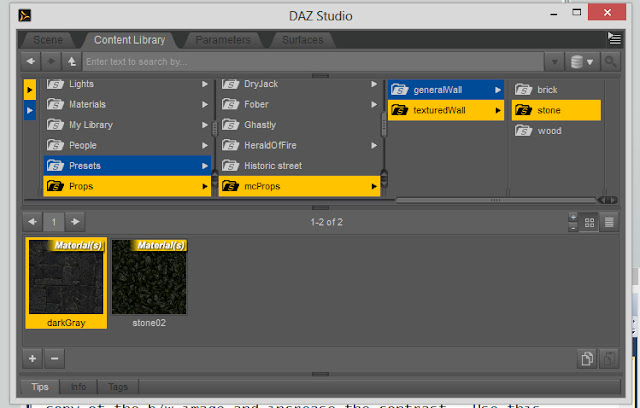
Task: Click the page number 1 button
Action: coord(53,222)
